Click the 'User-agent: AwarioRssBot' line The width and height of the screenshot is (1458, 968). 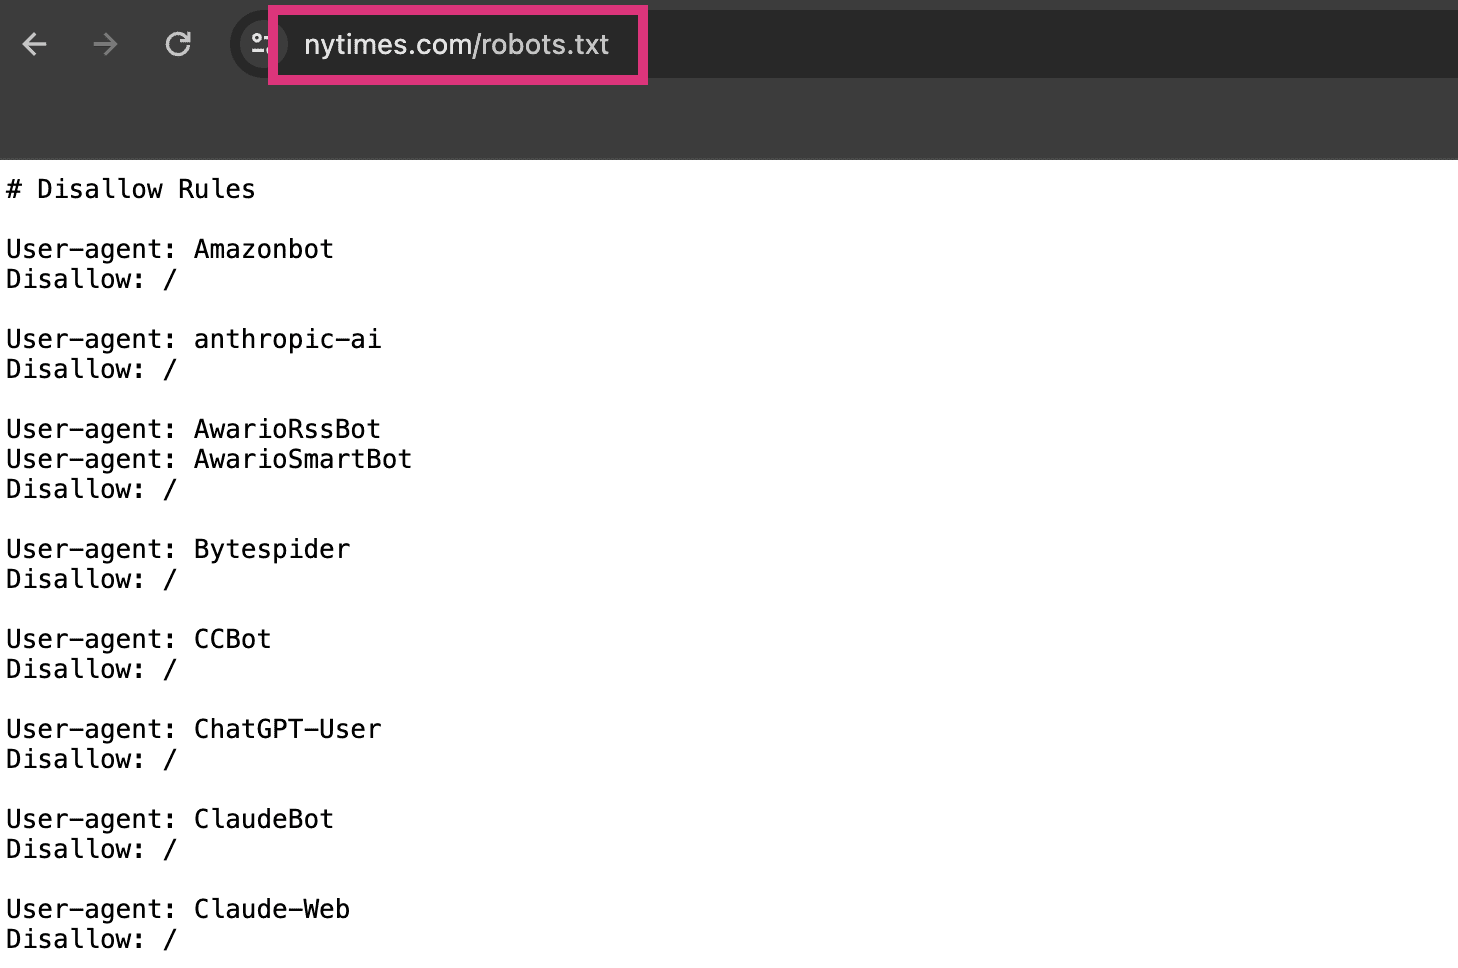(x=194, y=429)
